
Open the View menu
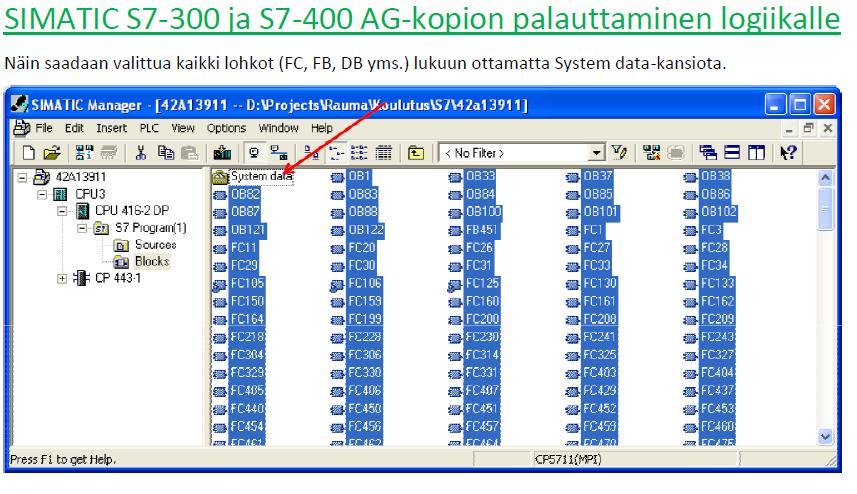point(183,128)
